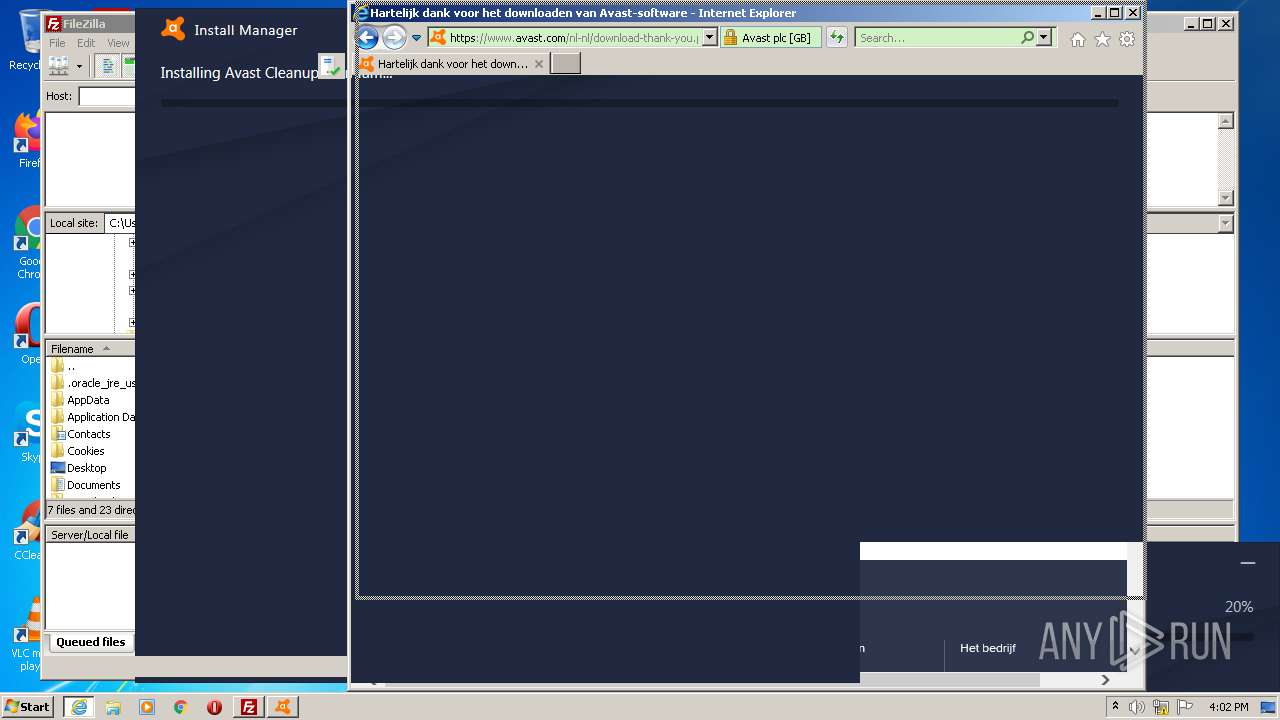
Task: Switch to Queued files tab
Action: tap(91, 642)
